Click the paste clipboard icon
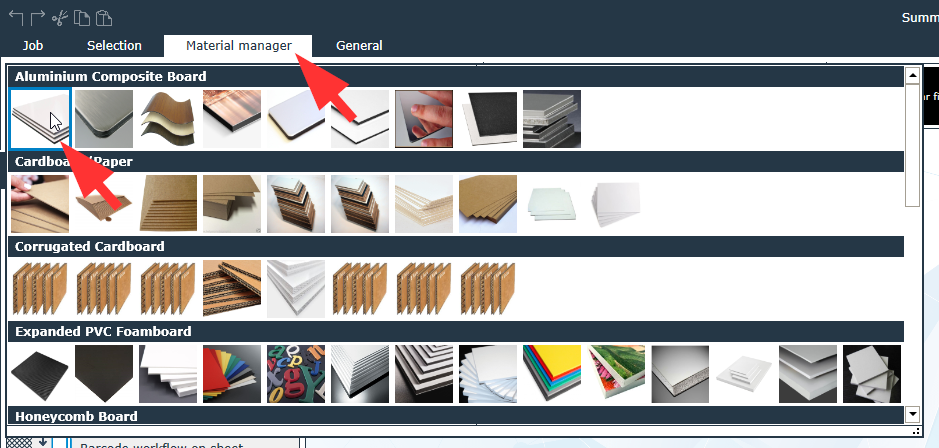The image size is (939, 448). (x=104, y=18)
